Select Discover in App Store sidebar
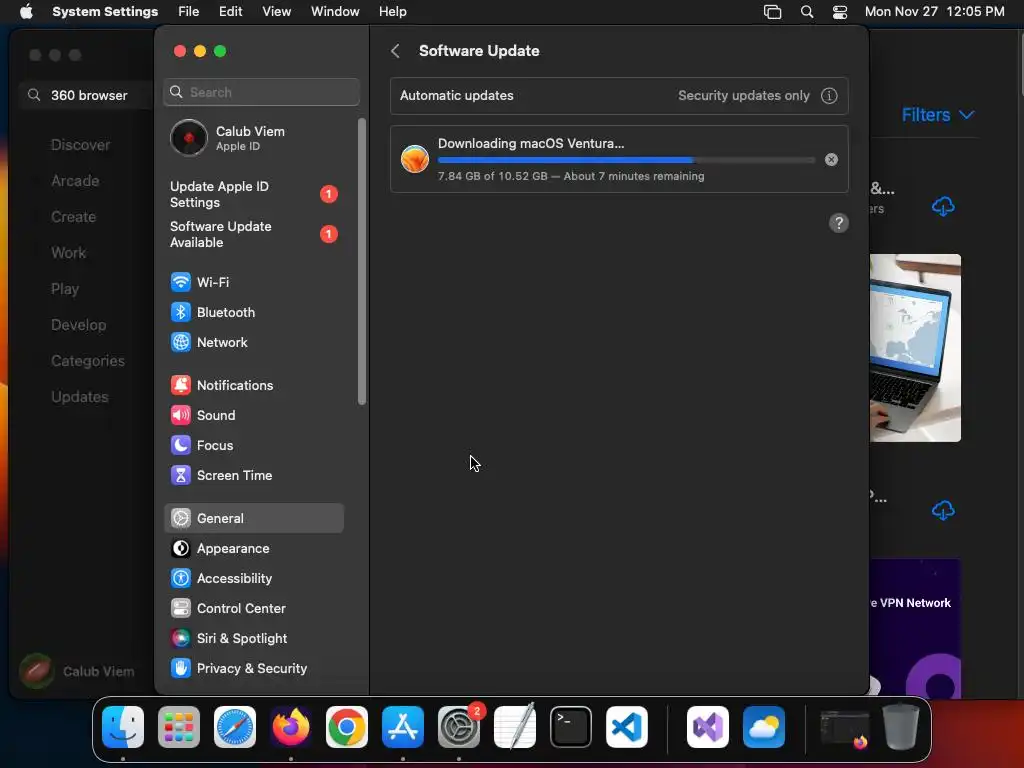The image size is (1024, 768). pyautogui.click(x=80, y=145)
